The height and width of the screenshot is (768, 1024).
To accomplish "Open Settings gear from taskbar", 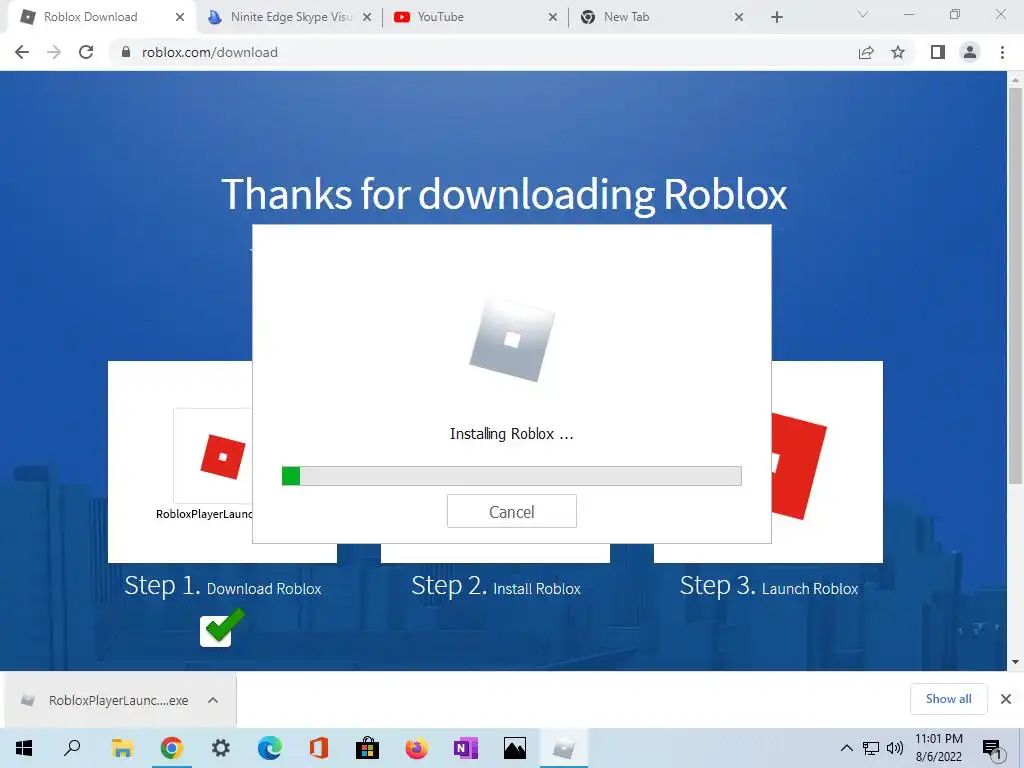I will click(221, 748).
